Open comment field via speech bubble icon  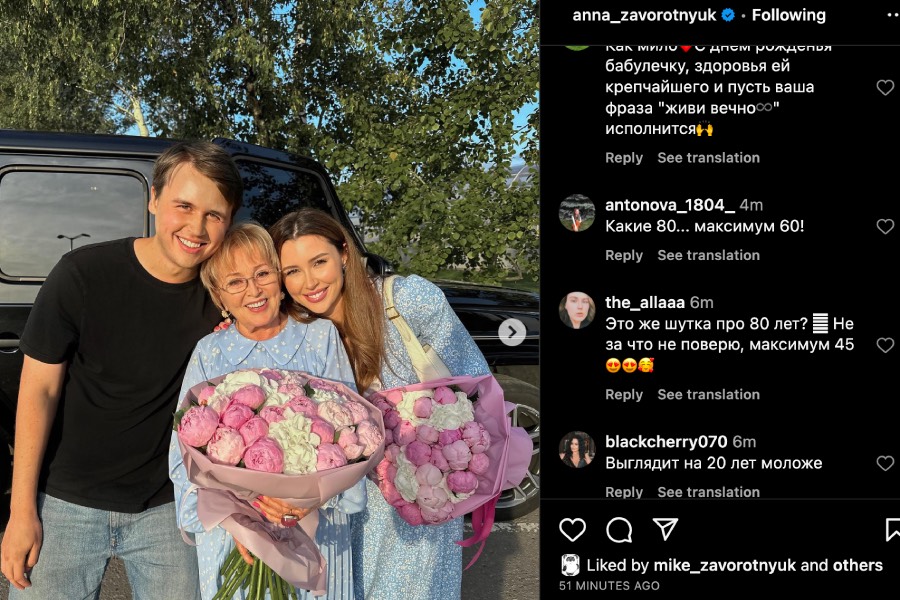click(619, 529)
